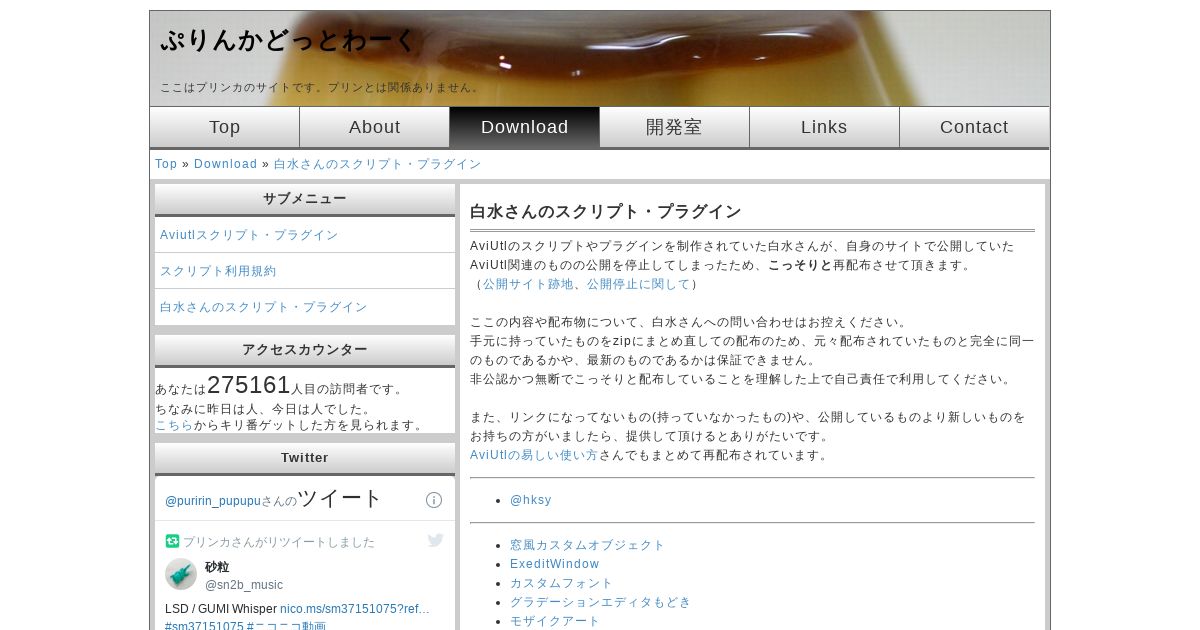Open the Links navigation tab

(825, 127)
